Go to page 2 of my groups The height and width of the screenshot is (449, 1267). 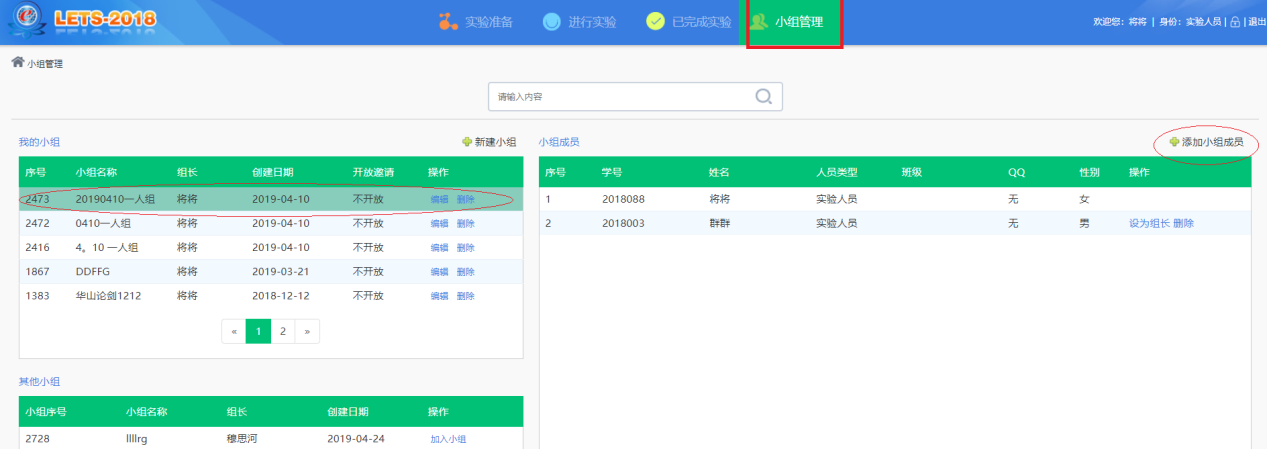[283, 331]
